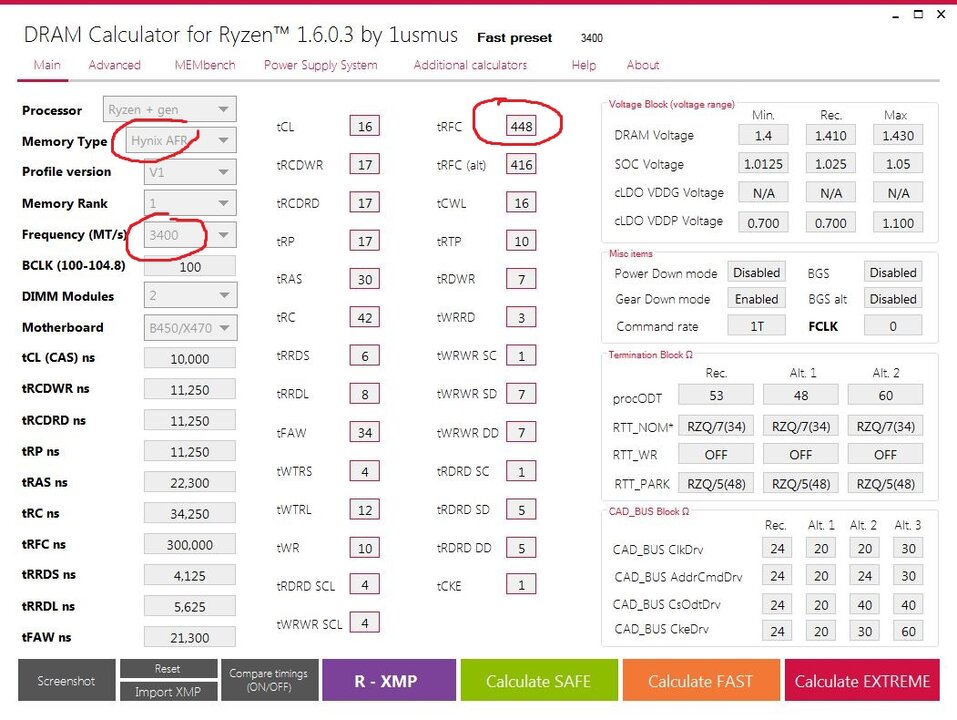This screenshot has height=720, width=957.
Task: Toggle Compare timings (ON/OFF)
Action: point(269,680)
